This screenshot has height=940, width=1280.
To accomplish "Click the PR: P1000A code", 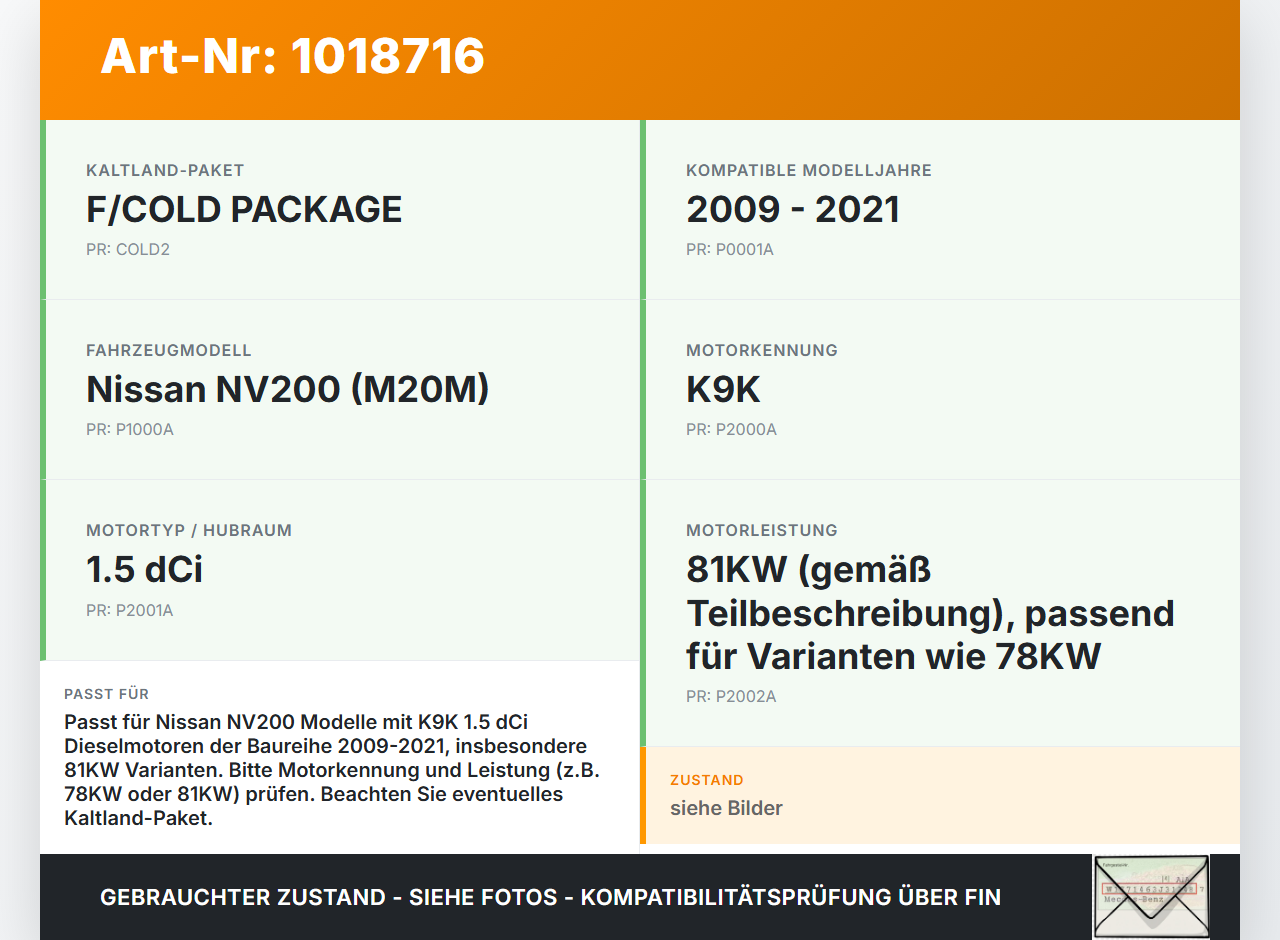I will click(130, 429).
